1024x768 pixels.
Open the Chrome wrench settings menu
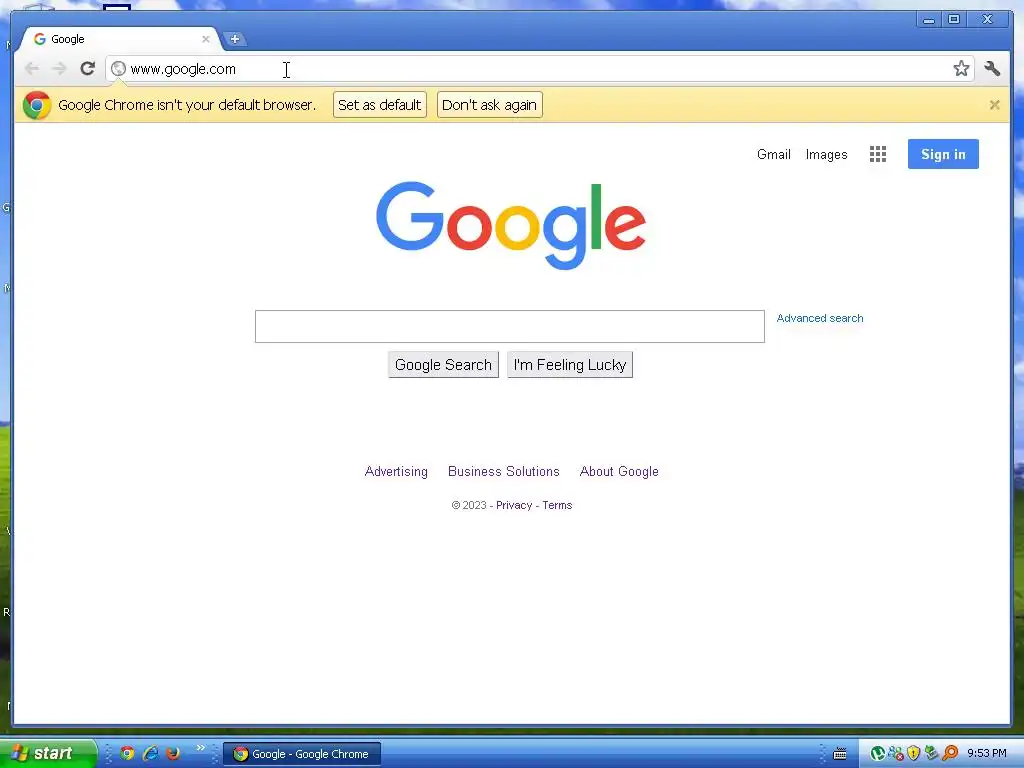pyautogui.click(x=992, y=69)
